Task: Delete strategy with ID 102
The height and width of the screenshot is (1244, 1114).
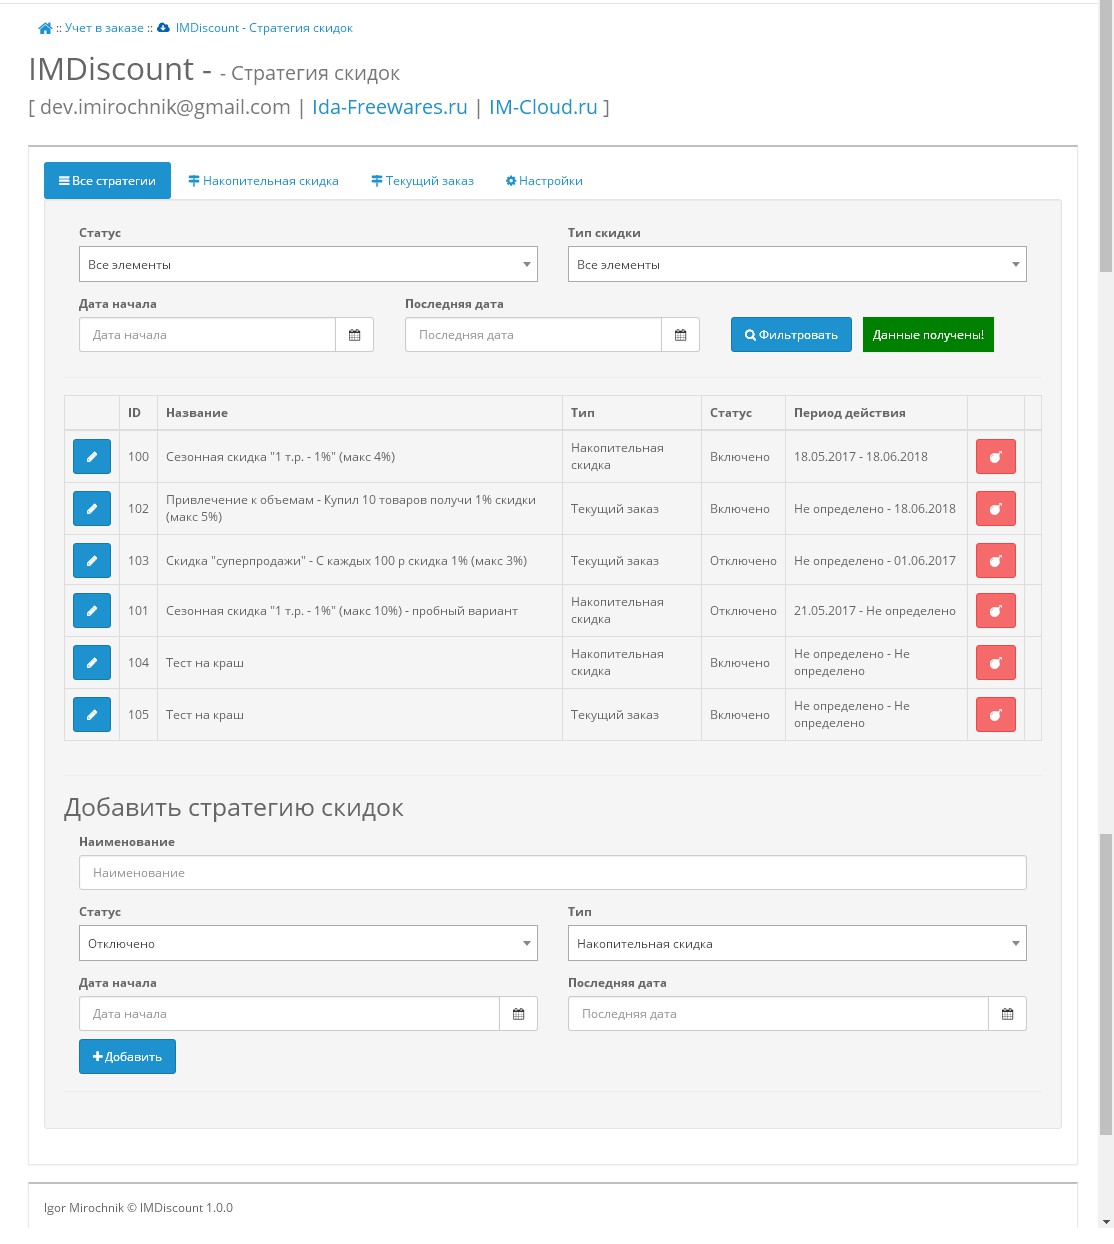Action: point(996,509)
